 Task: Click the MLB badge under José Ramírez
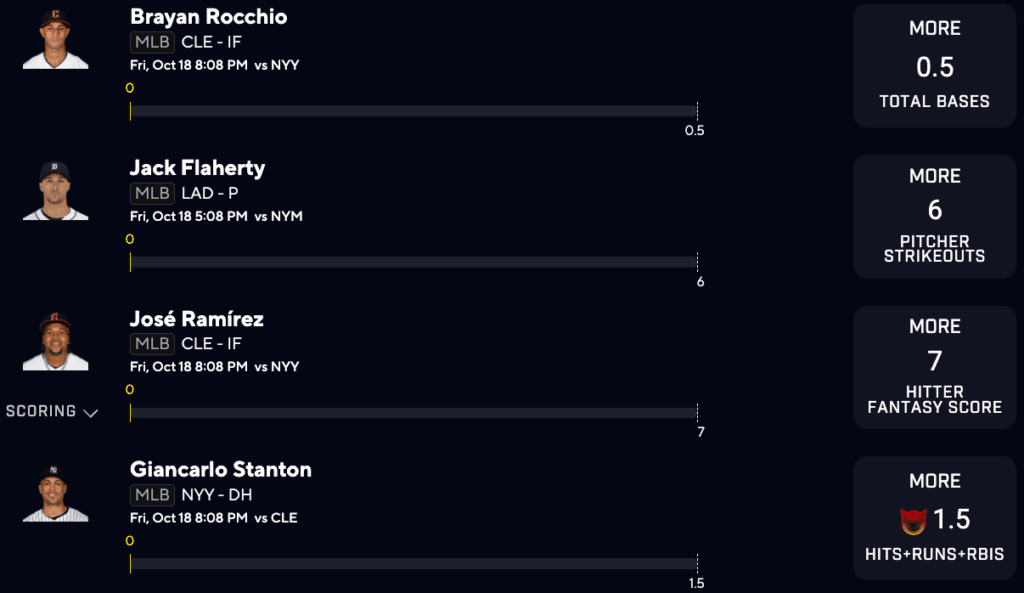tap(152, 344)
